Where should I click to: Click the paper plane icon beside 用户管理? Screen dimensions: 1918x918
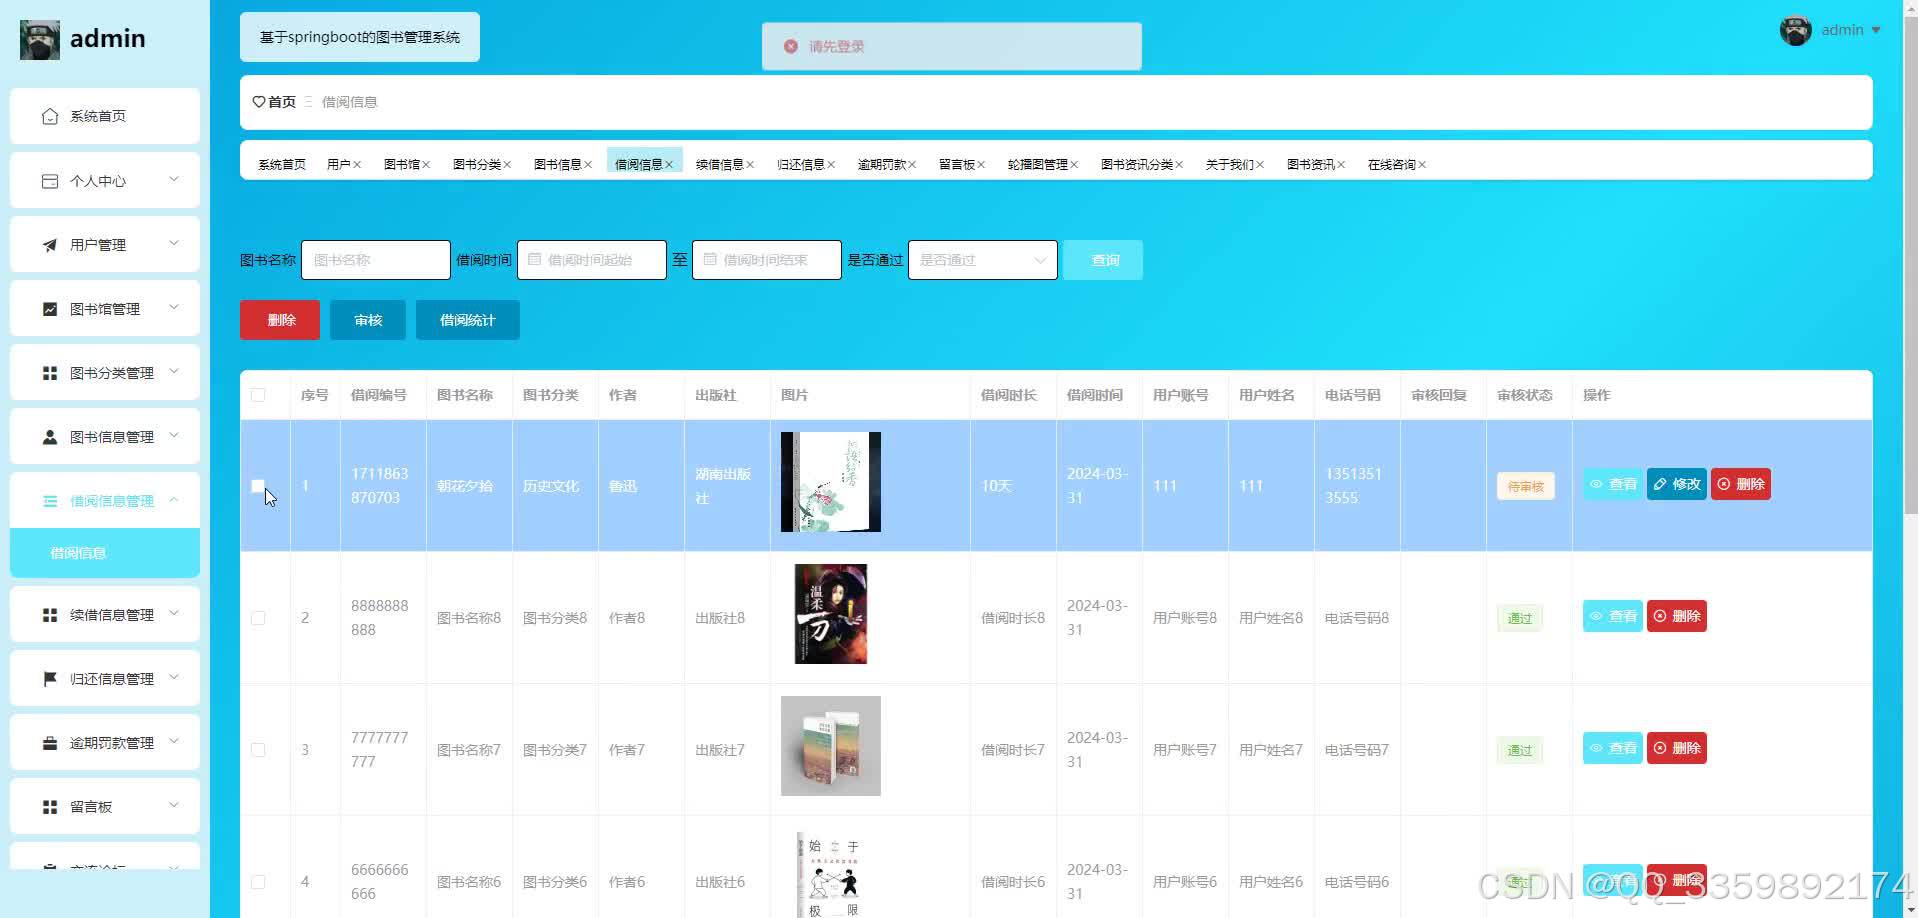[x=50, y=245]
